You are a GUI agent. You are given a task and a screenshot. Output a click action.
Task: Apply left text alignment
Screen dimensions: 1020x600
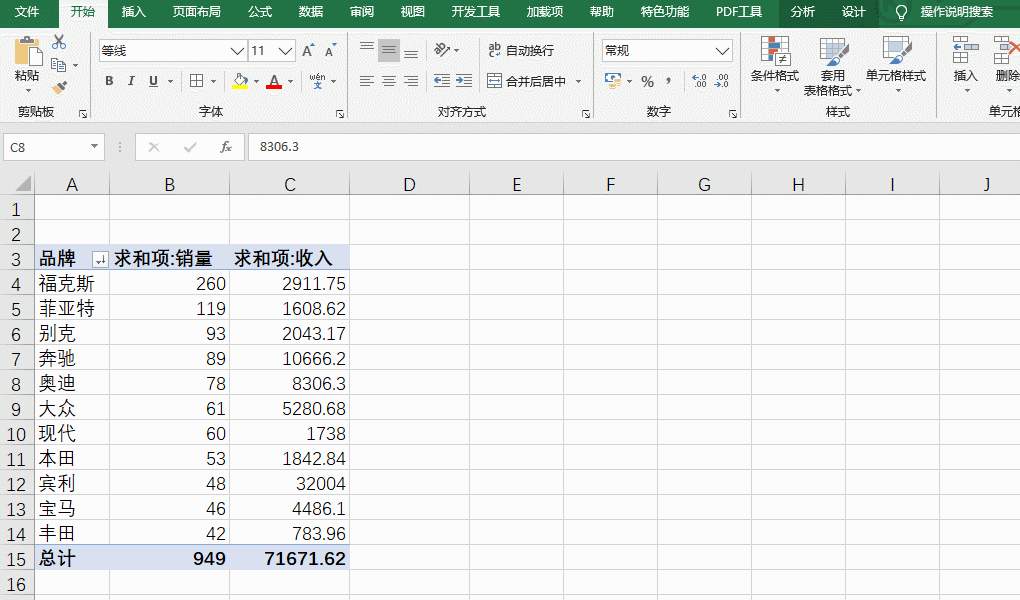tap(367, 81)
